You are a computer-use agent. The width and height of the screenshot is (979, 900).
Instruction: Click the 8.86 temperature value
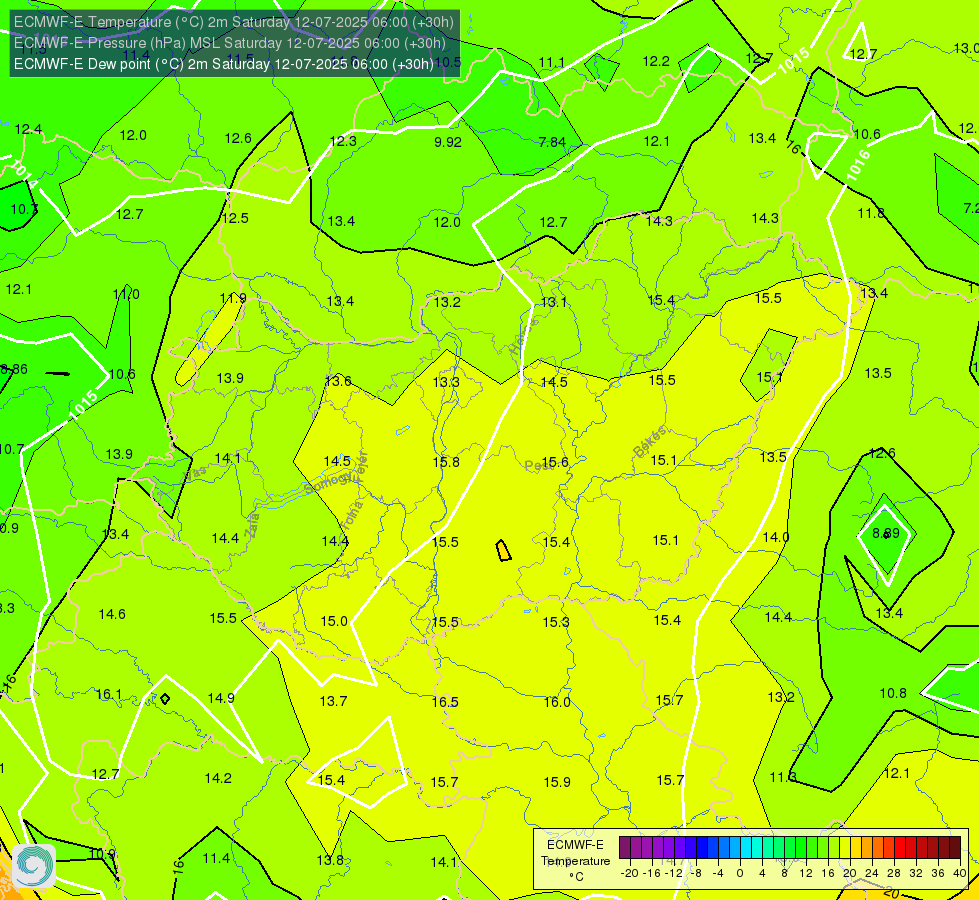[x=14, y=369]
